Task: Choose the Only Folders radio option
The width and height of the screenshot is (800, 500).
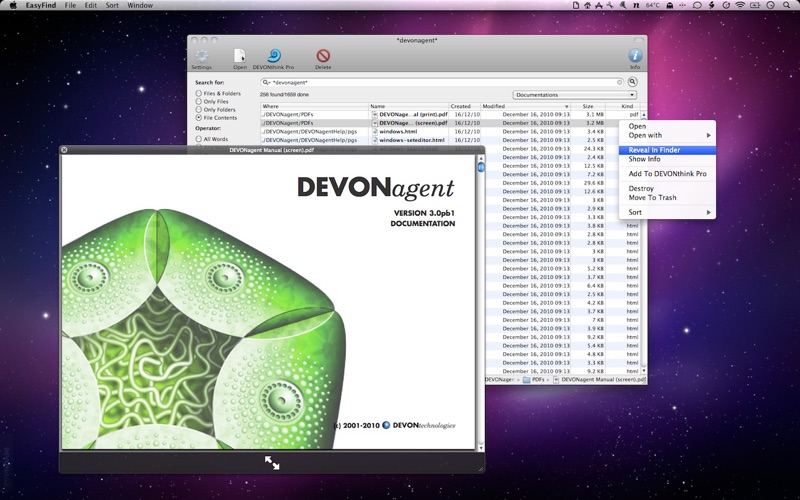Action: [x=199, y=110]
